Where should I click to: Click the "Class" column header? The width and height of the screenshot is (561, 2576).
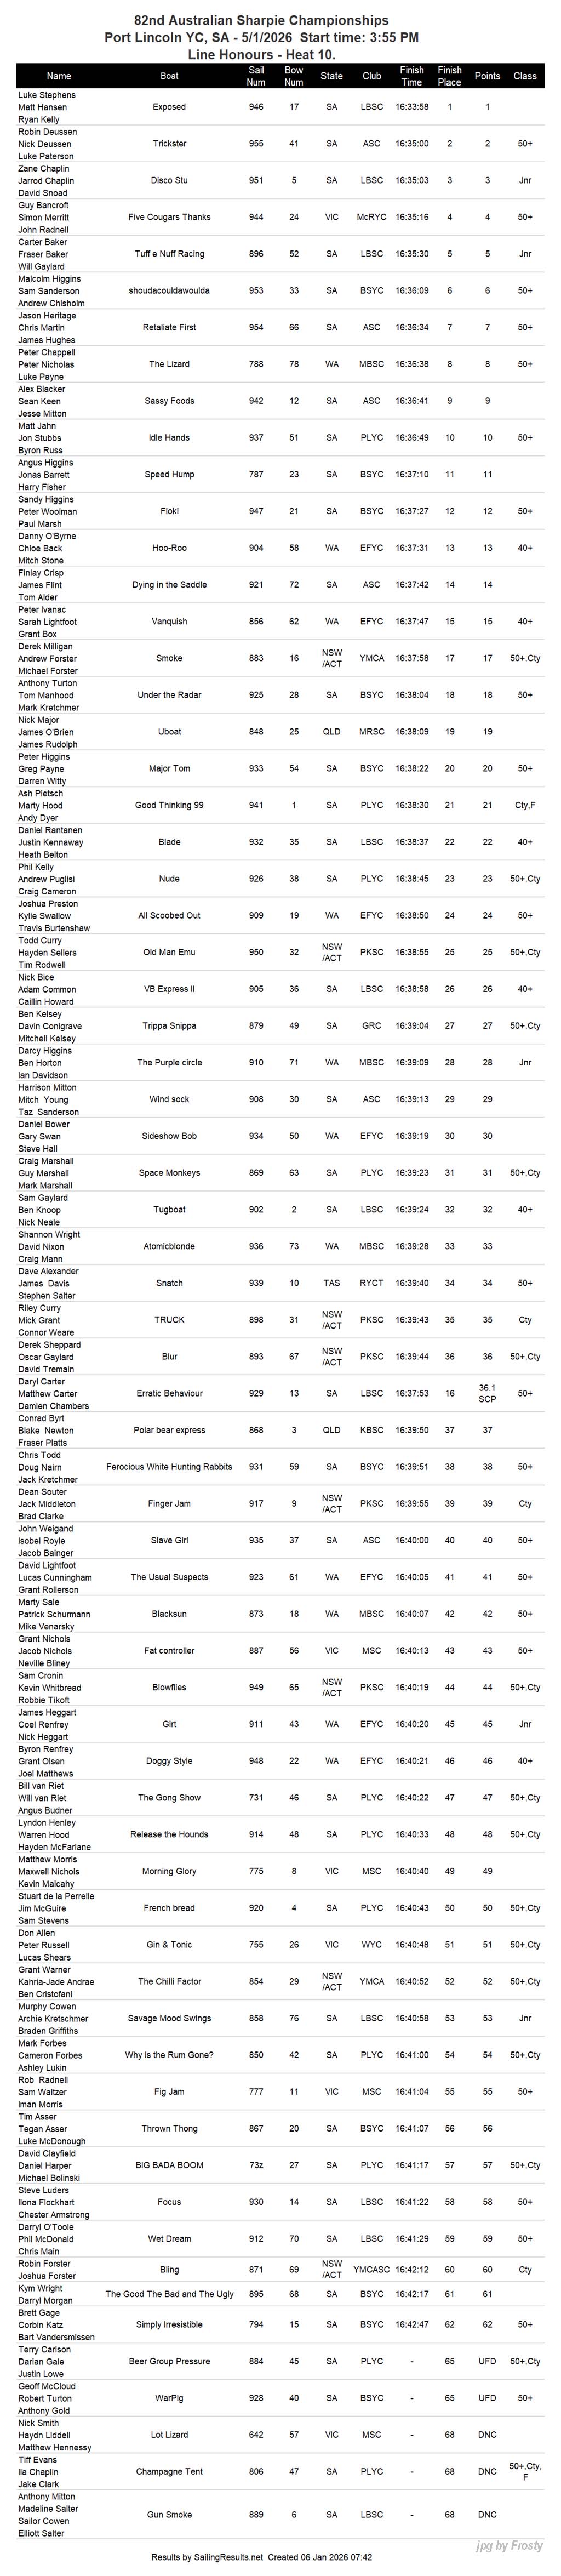coord(525,76)
